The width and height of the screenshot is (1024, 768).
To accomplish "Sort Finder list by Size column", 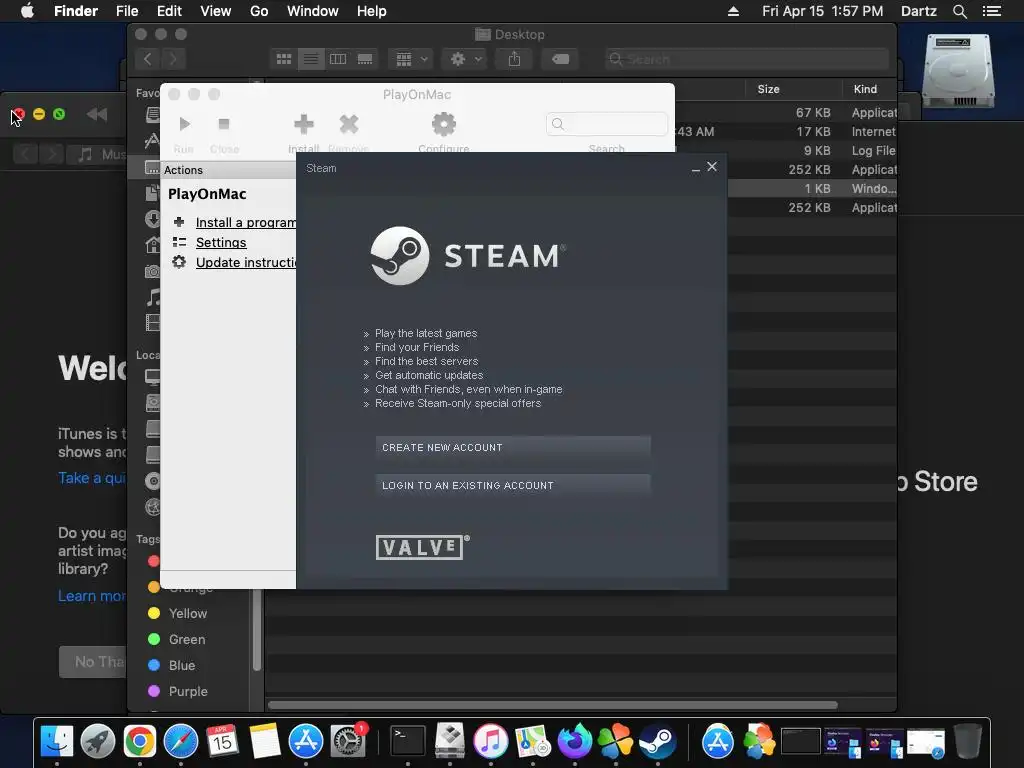I will (x=769, y=89).
